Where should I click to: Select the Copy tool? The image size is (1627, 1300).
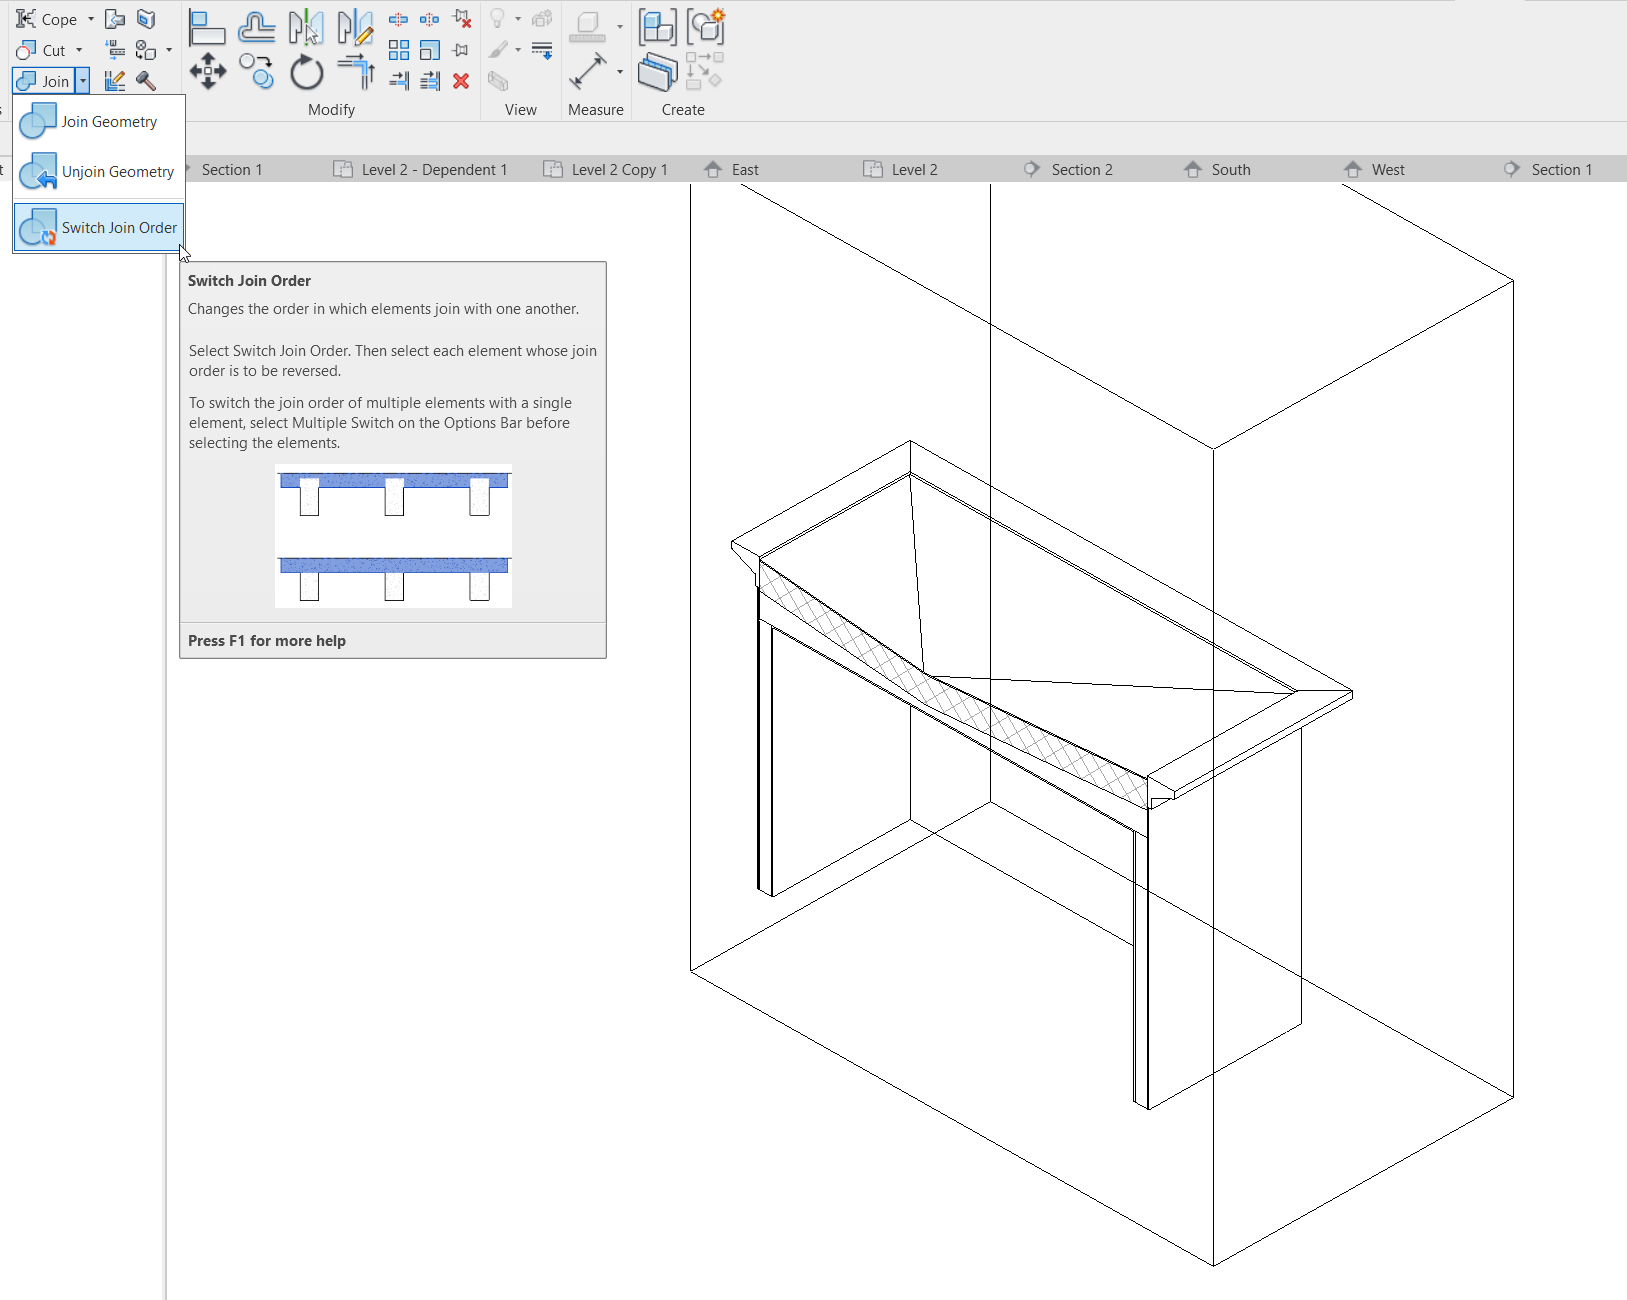point(257,73)
